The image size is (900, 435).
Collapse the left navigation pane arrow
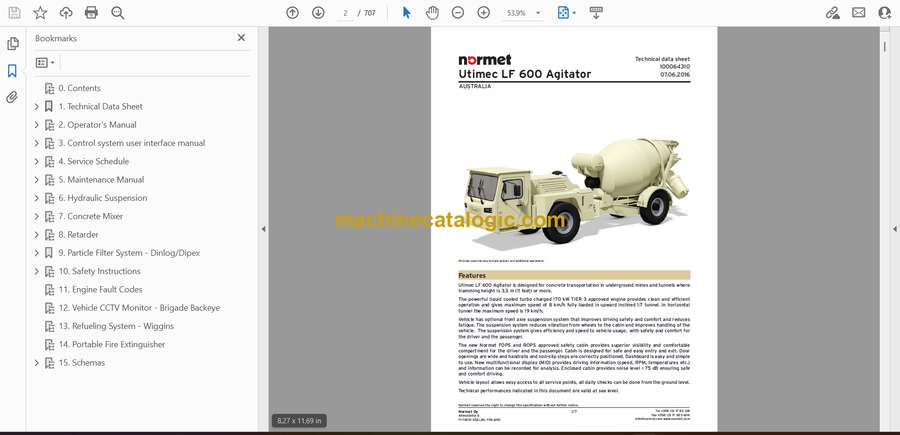coord(263,229)
